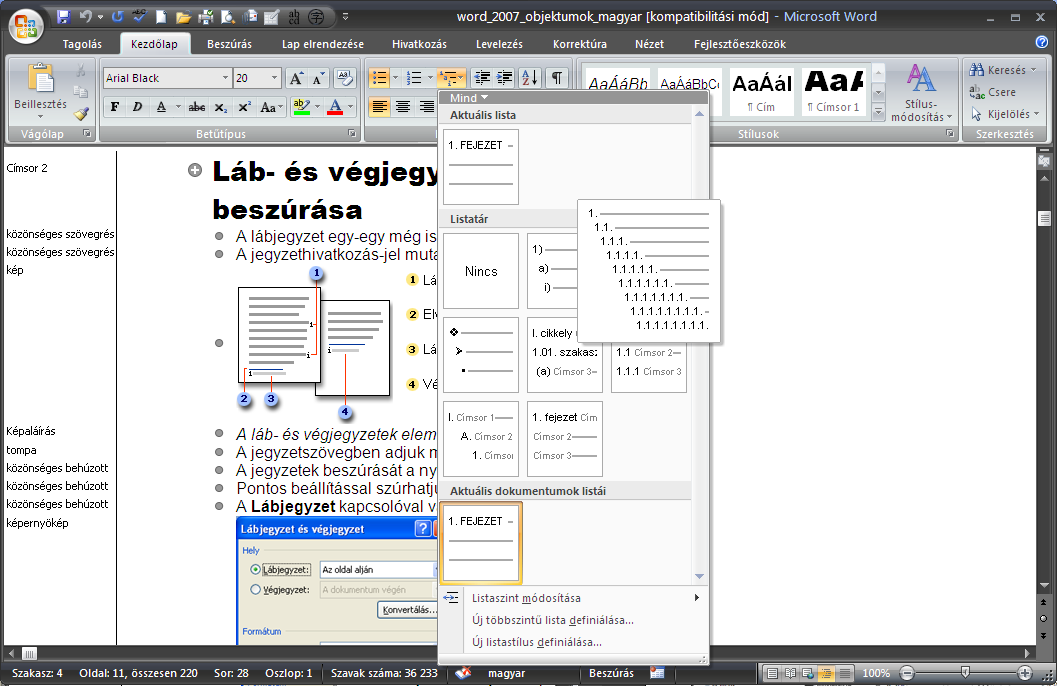Apply strikethrough with the abc icon
The width and height of the screenshot is (1057, 686).
click(x=197, y=107)
